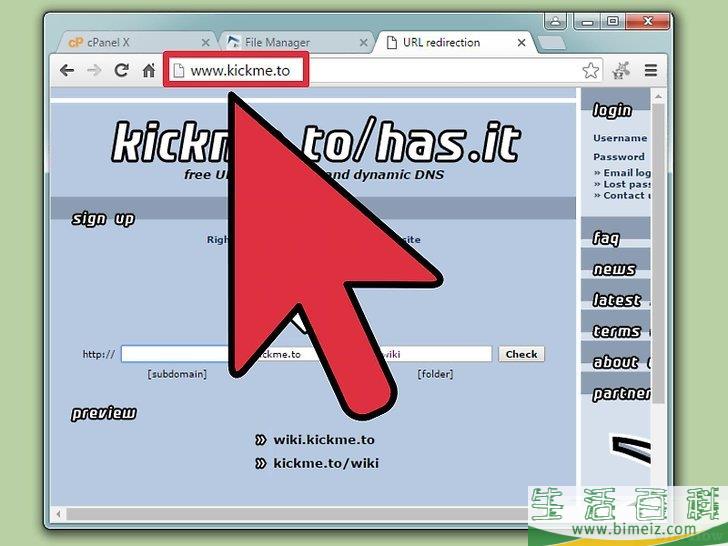Go back with the browser back arrow
This screenshot has height=546, width=728.
tap(67, 71)
